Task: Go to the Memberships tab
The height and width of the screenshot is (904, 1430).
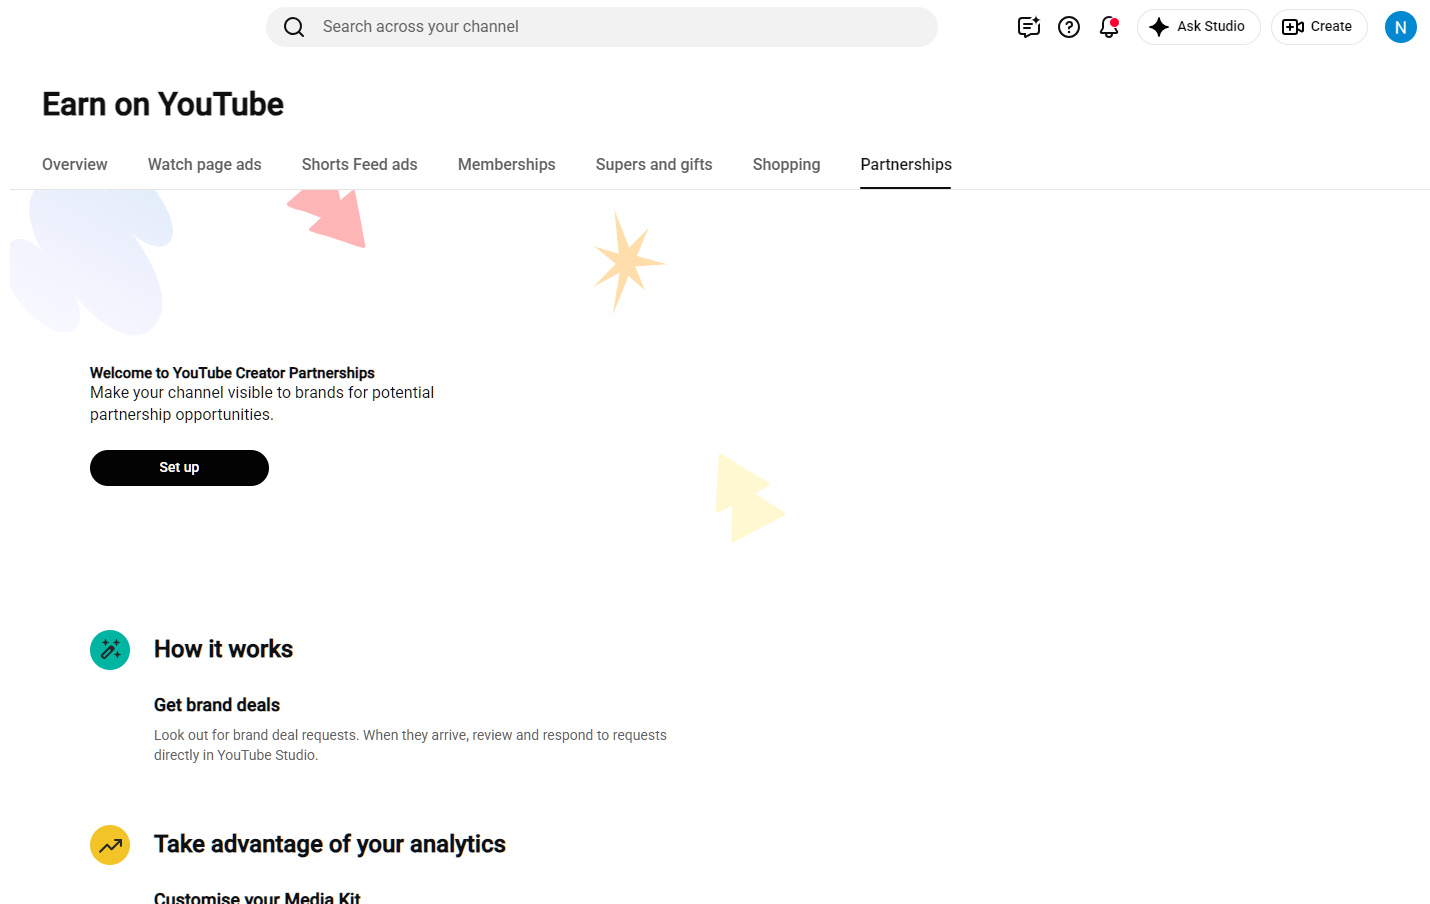Action: [507, 165]
